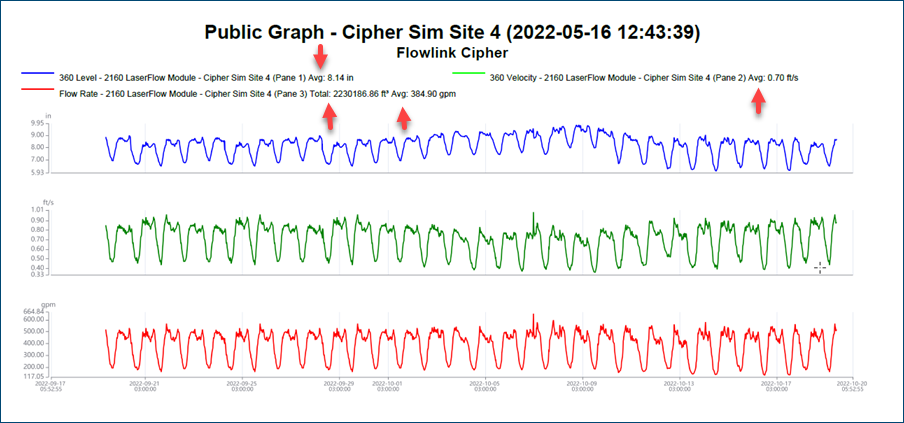Click the crosshair cursor in the velocity pane
This screenshot has height=423, width=904.
coord(820,267)
